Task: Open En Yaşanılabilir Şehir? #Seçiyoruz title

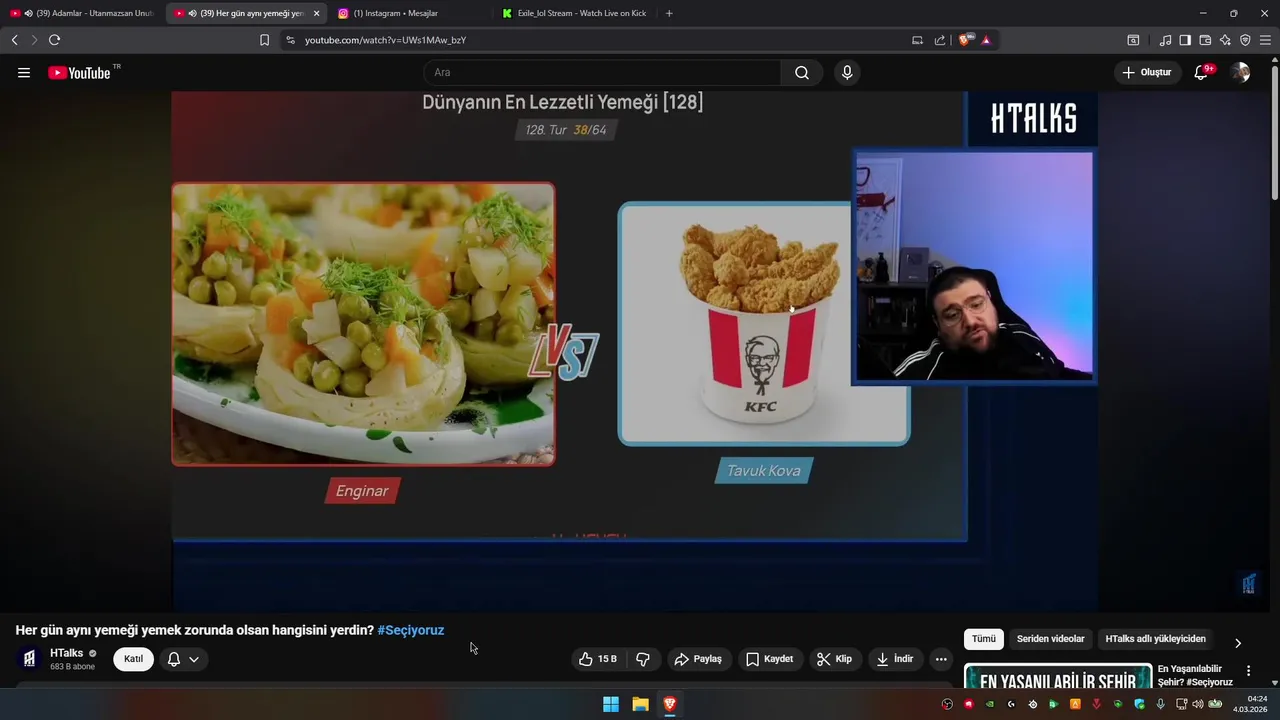Action: (x=1195, y=675)
